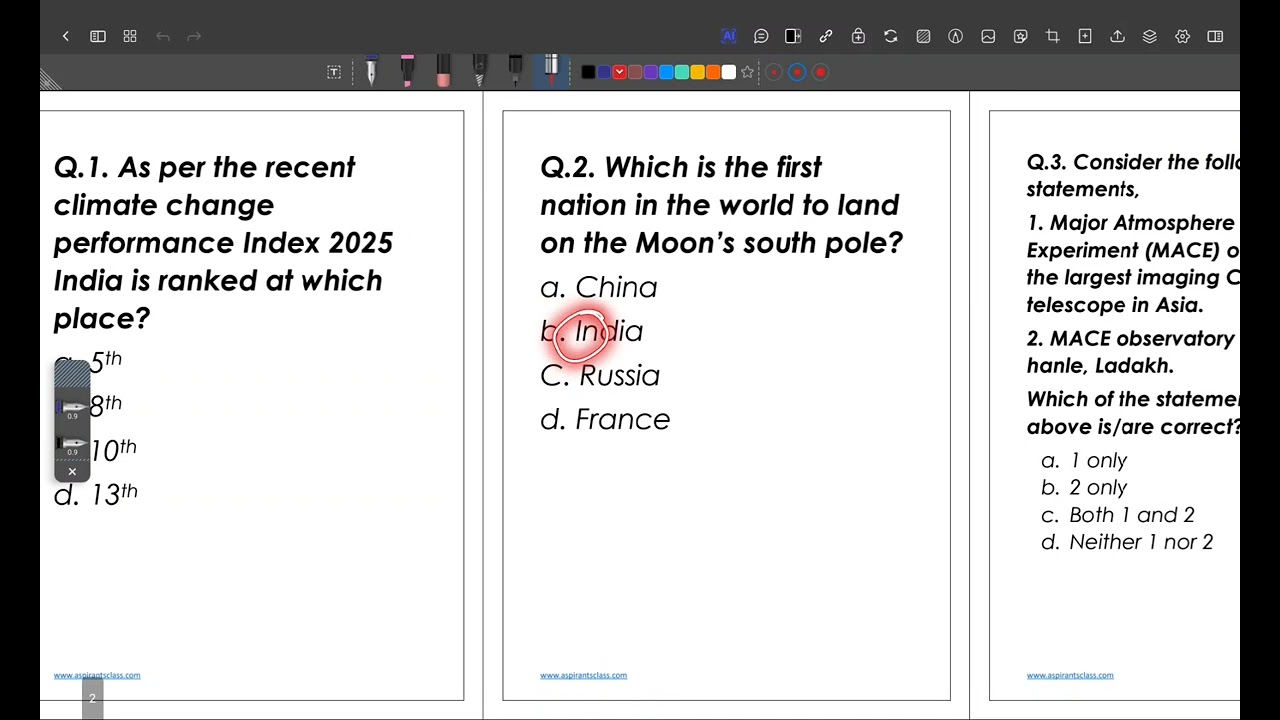Open favorite colors with the star icon
Viewport: 1280px width, 720px height.
pyautogui.click(x=747, y=72)
